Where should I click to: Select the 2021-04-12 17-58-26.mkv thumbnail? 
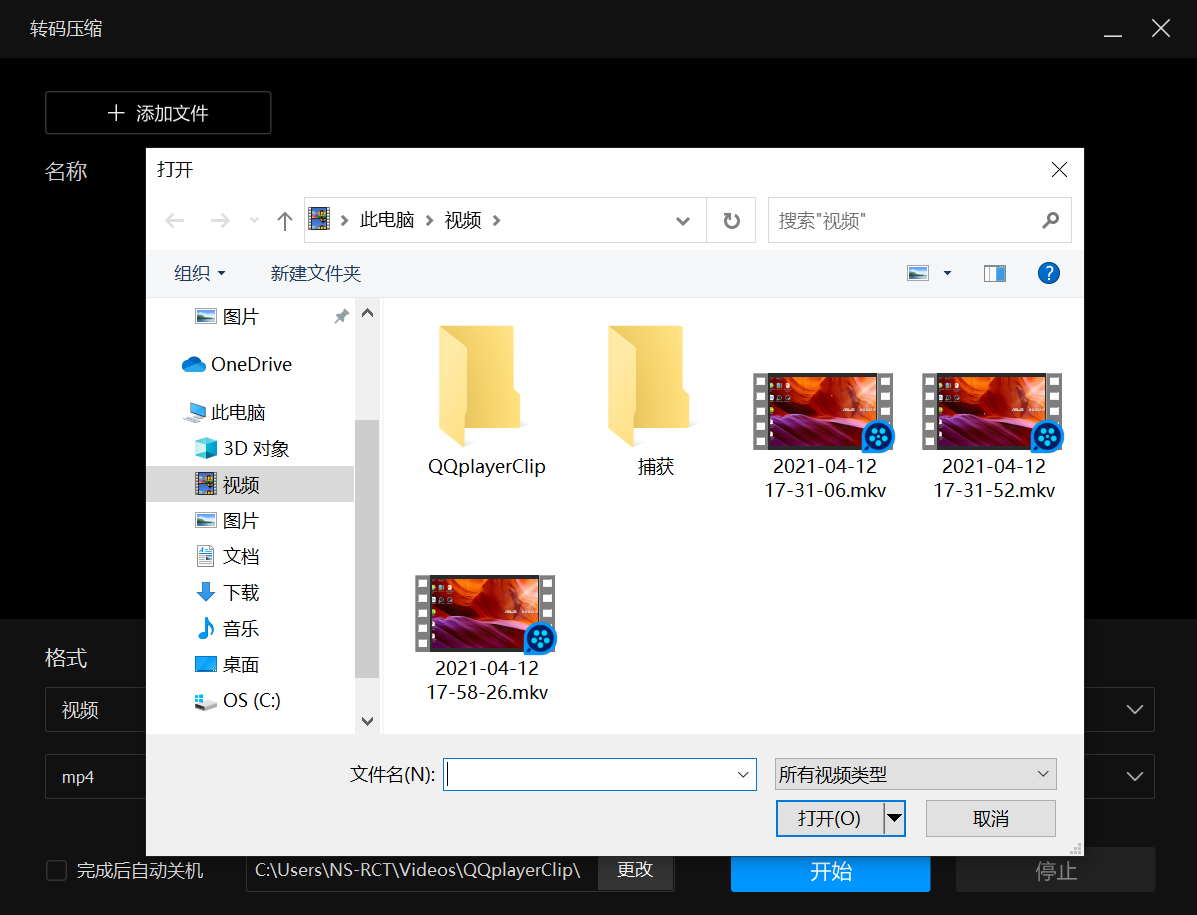[x=485, y=613]
